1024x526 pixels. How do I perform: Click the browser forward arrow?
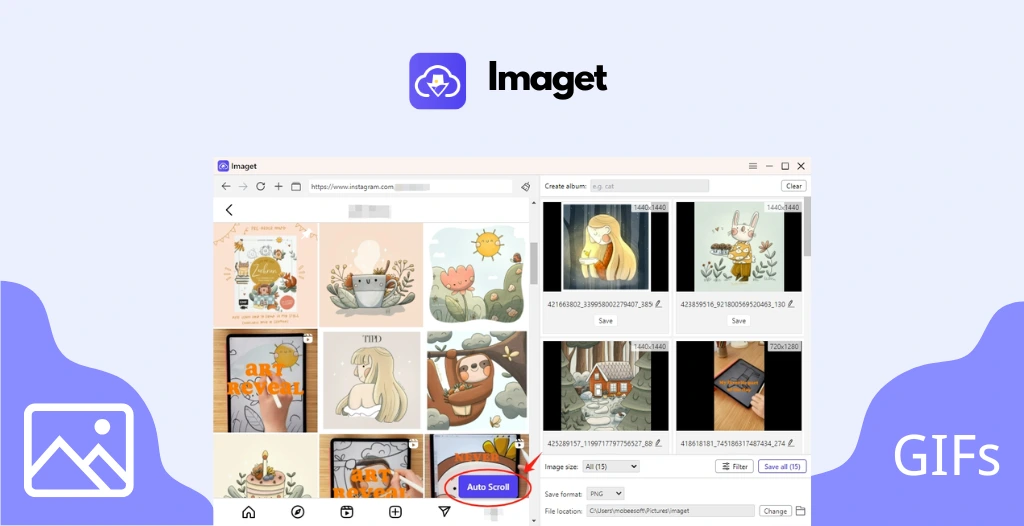pos(243,186)
